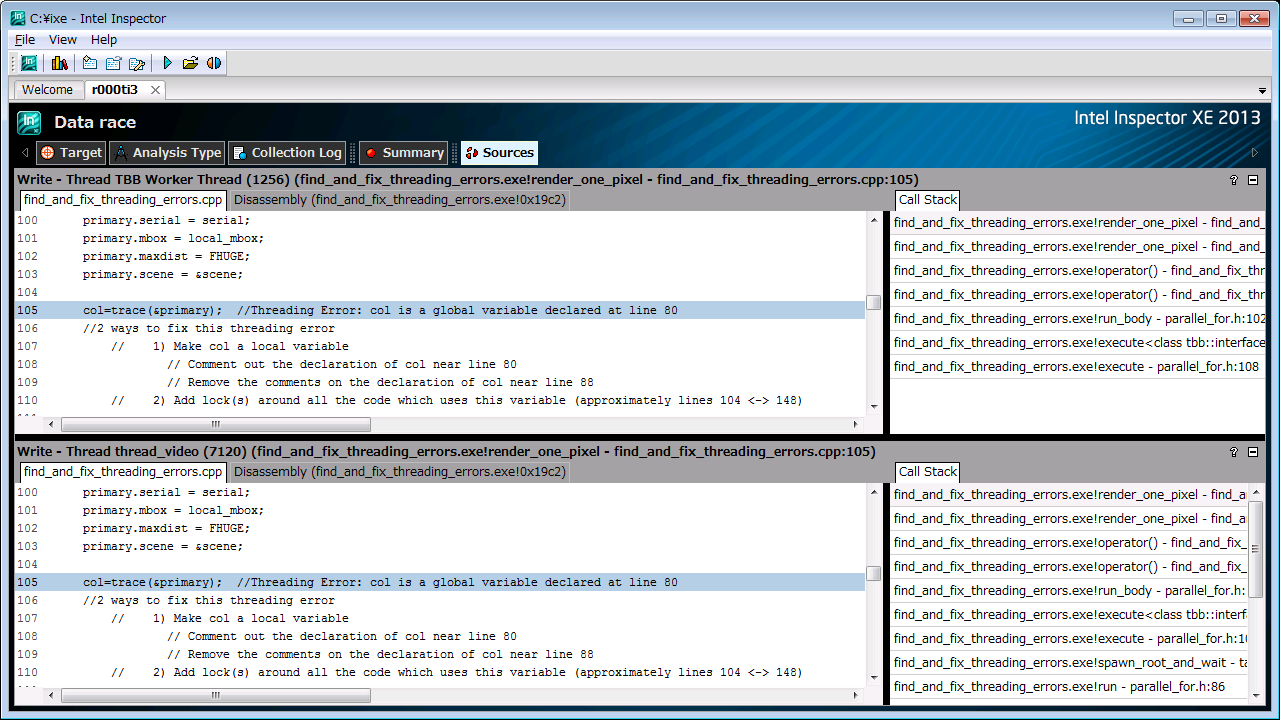
Task: Click lower call stack vertical scrollbar
Action: click(x=1257, y=548)
